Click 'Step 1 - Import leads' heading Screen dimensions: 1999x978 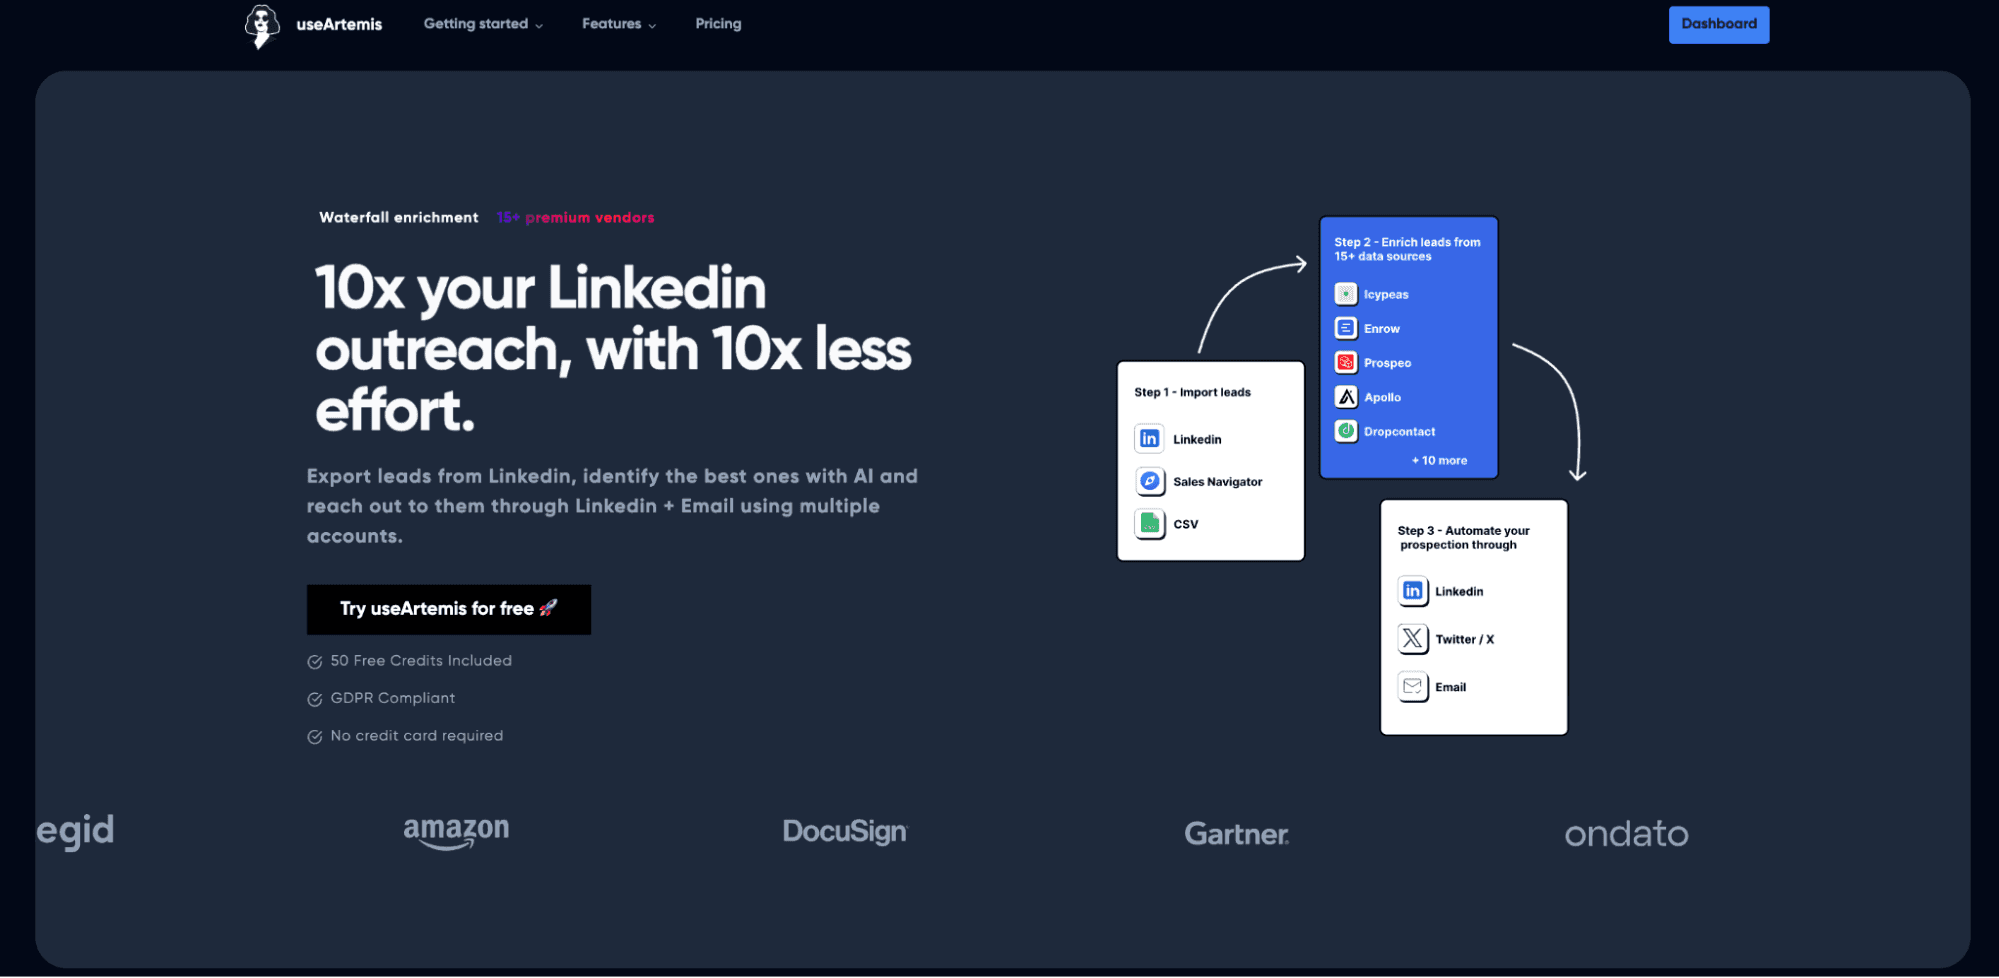pyautogui.click(x=1192, y=392)
